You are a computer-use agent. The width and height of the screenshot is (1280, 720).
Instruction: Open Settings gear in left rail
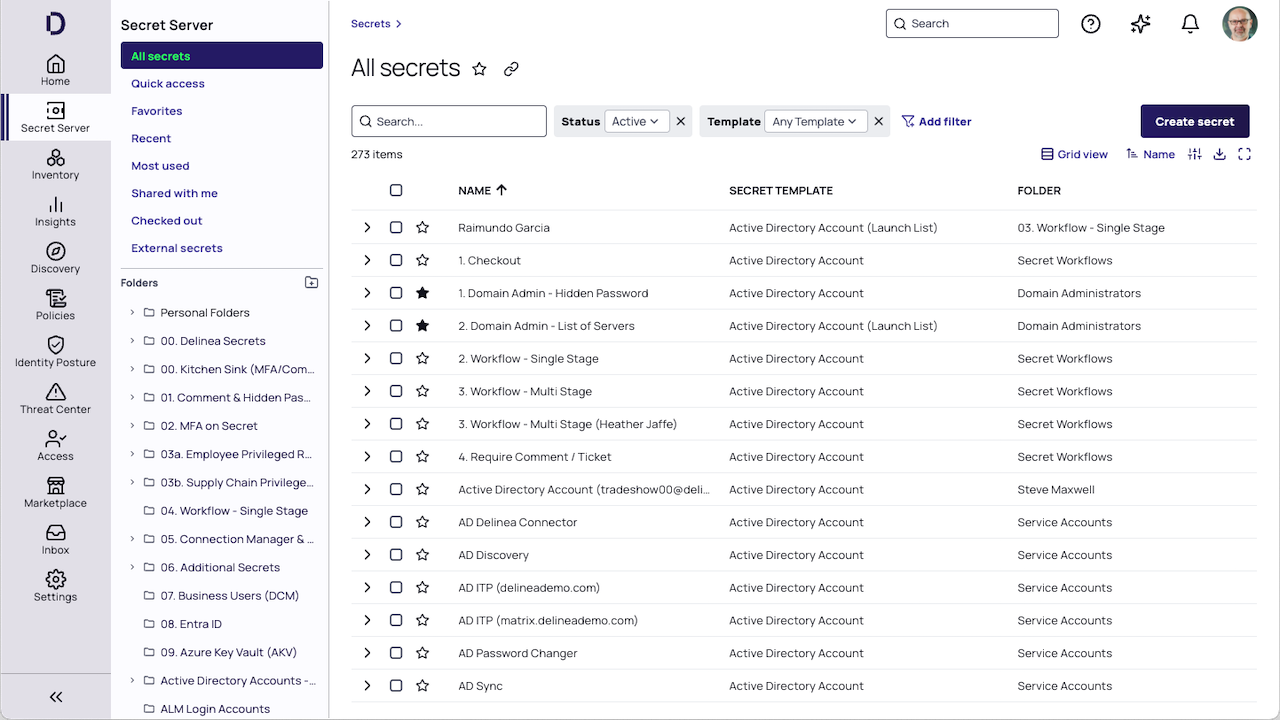click(x=55, y=587)
